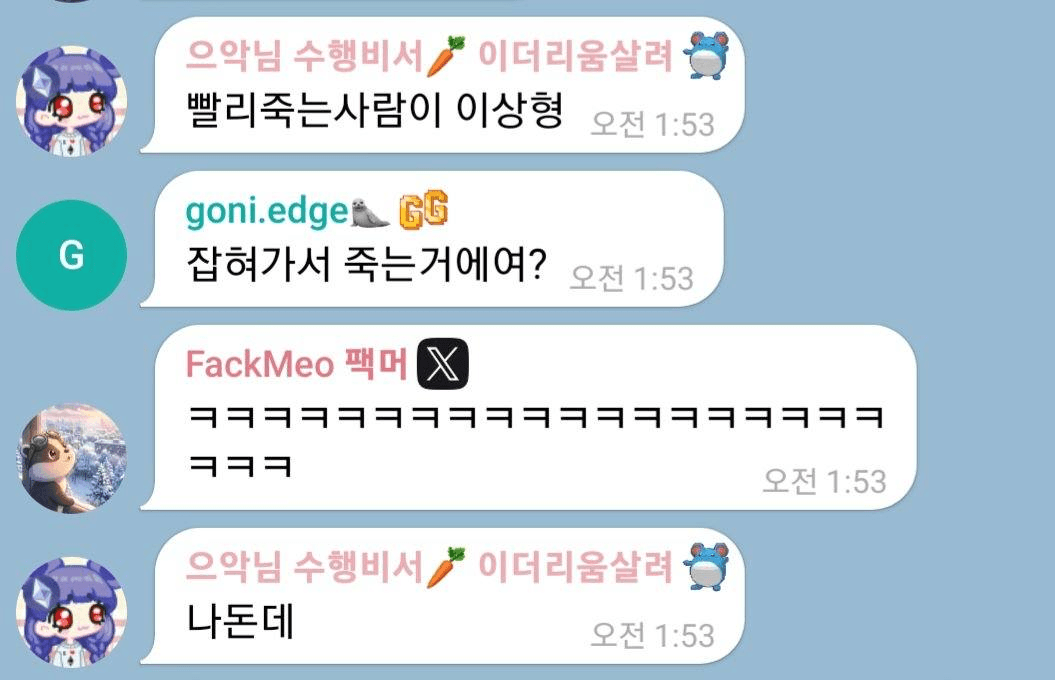Screen dimensions: 1055x680
Task: Select the message "잡혀가서 죽는거에여?"
Action: tap(367, 264)
